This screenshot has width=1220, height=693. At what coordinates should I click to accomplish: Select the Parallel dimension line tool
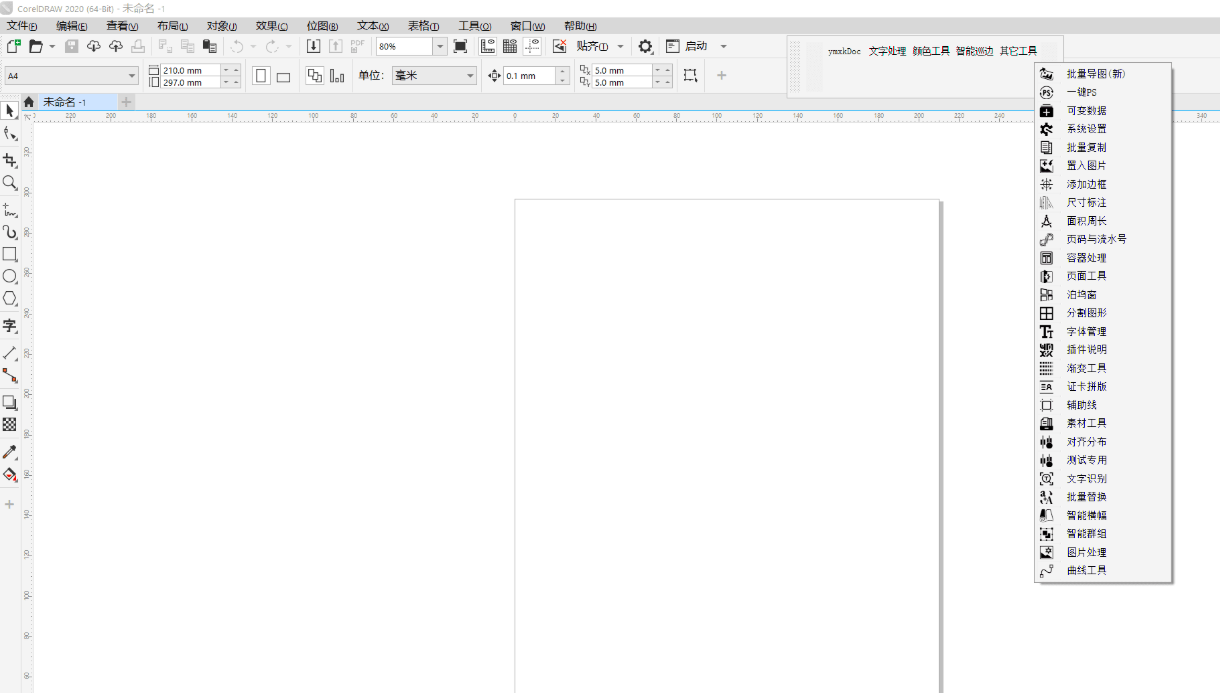click(10, 353)
